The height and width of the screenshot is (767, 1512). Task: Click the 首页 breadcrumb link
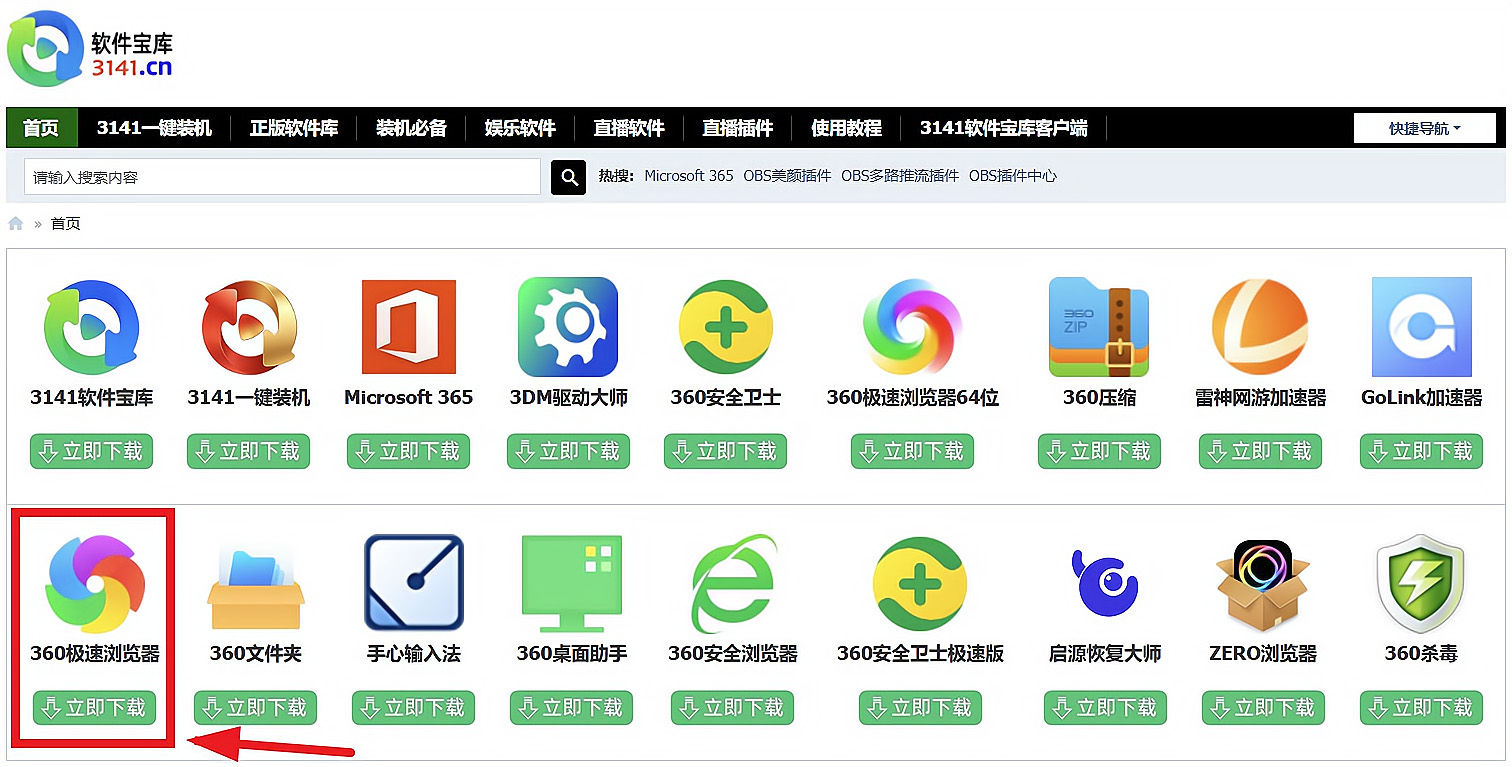coord(66,224)
